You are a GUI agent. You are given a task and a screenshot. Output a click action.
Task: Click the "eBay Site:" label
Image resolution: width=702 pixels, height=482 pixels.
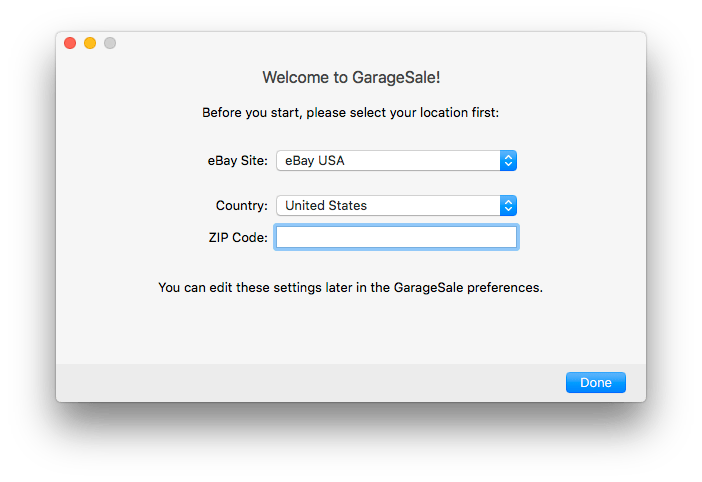coord(237,160)
